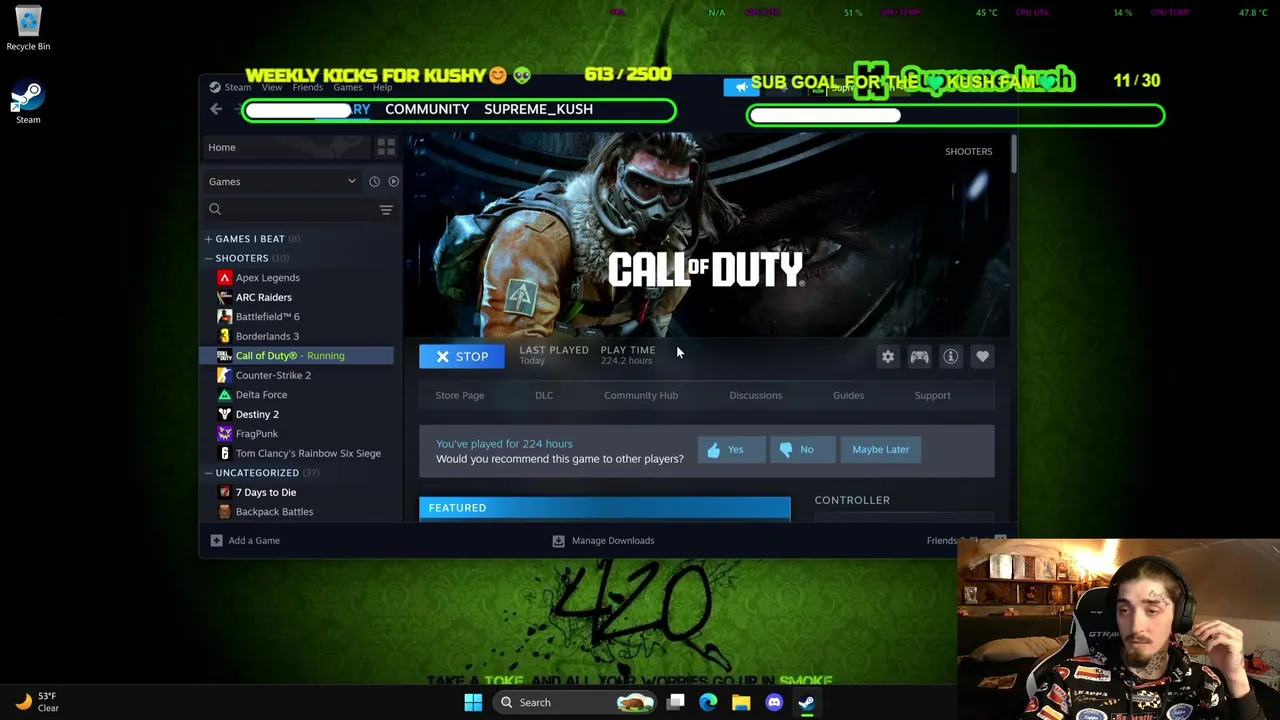Image resolution: width=1280 pixels, height=720 pixels.
Task: Open the Steam shortcut on the desktop
Action: click(x=27, y=103)
